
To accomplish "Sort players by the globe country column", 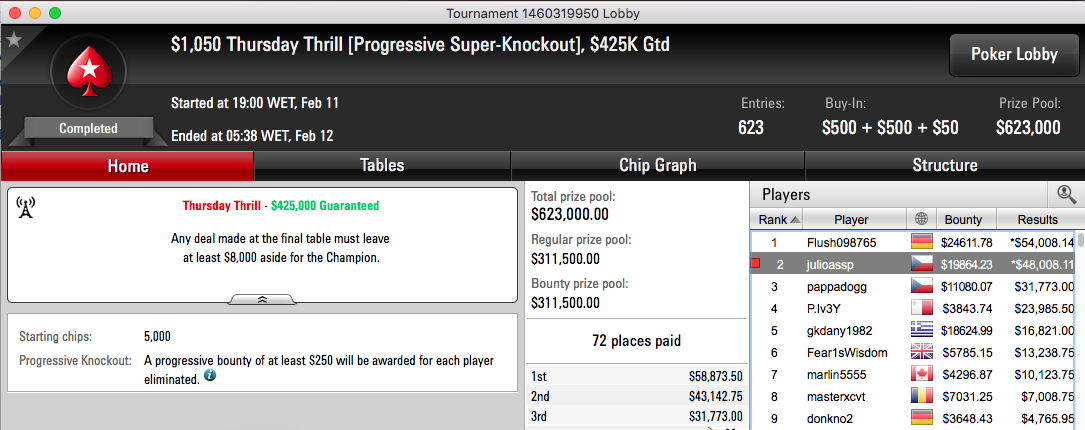I will tap(921, 220).
